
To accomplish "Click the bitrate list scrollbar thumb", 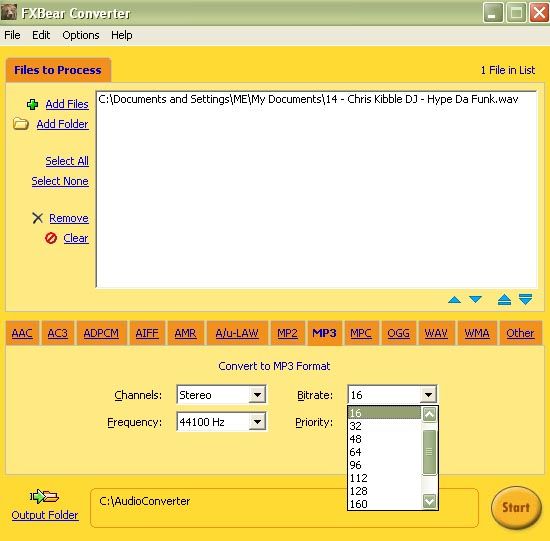I will point(429,452).
